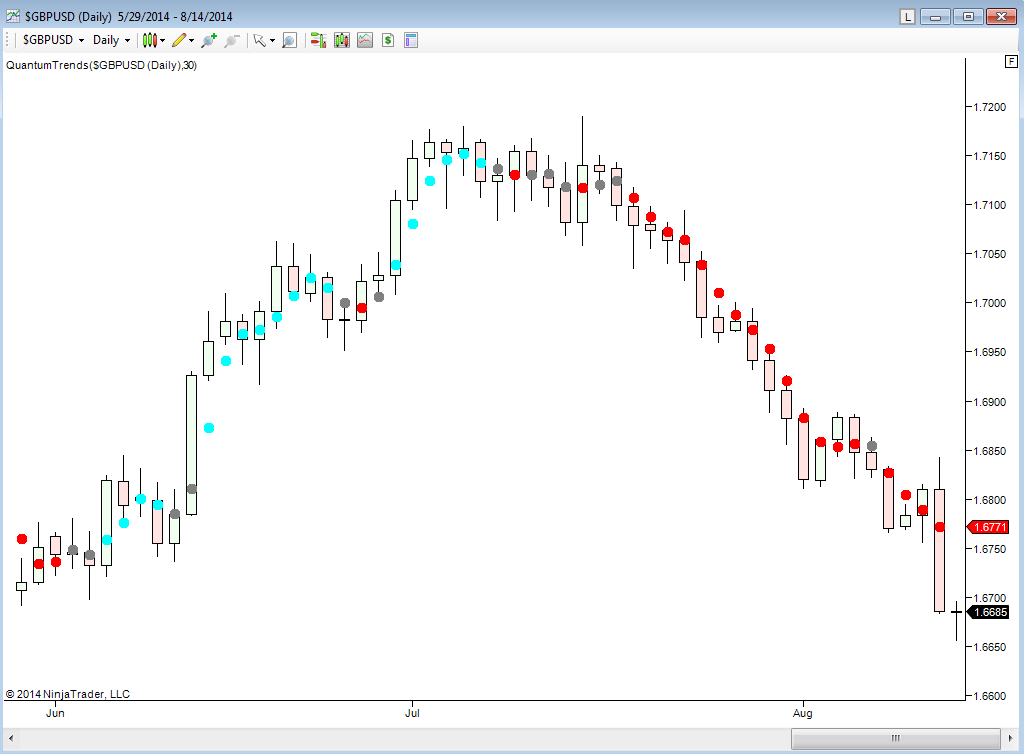Expand the cursor type dropdown arrow
Image resolution: width=1024 pixels, height=754 pixels.
point(272,40)
